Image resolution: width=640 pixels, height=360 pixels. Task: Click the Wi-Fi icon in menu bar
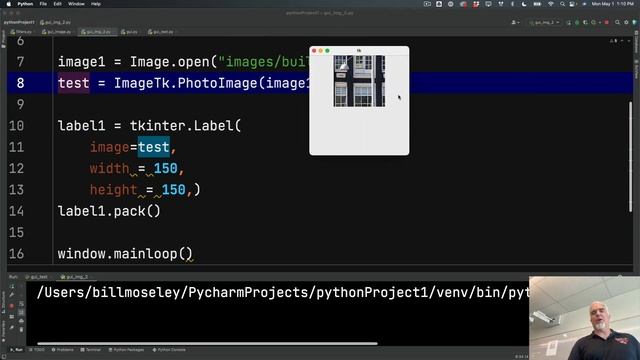pos(551,4)
